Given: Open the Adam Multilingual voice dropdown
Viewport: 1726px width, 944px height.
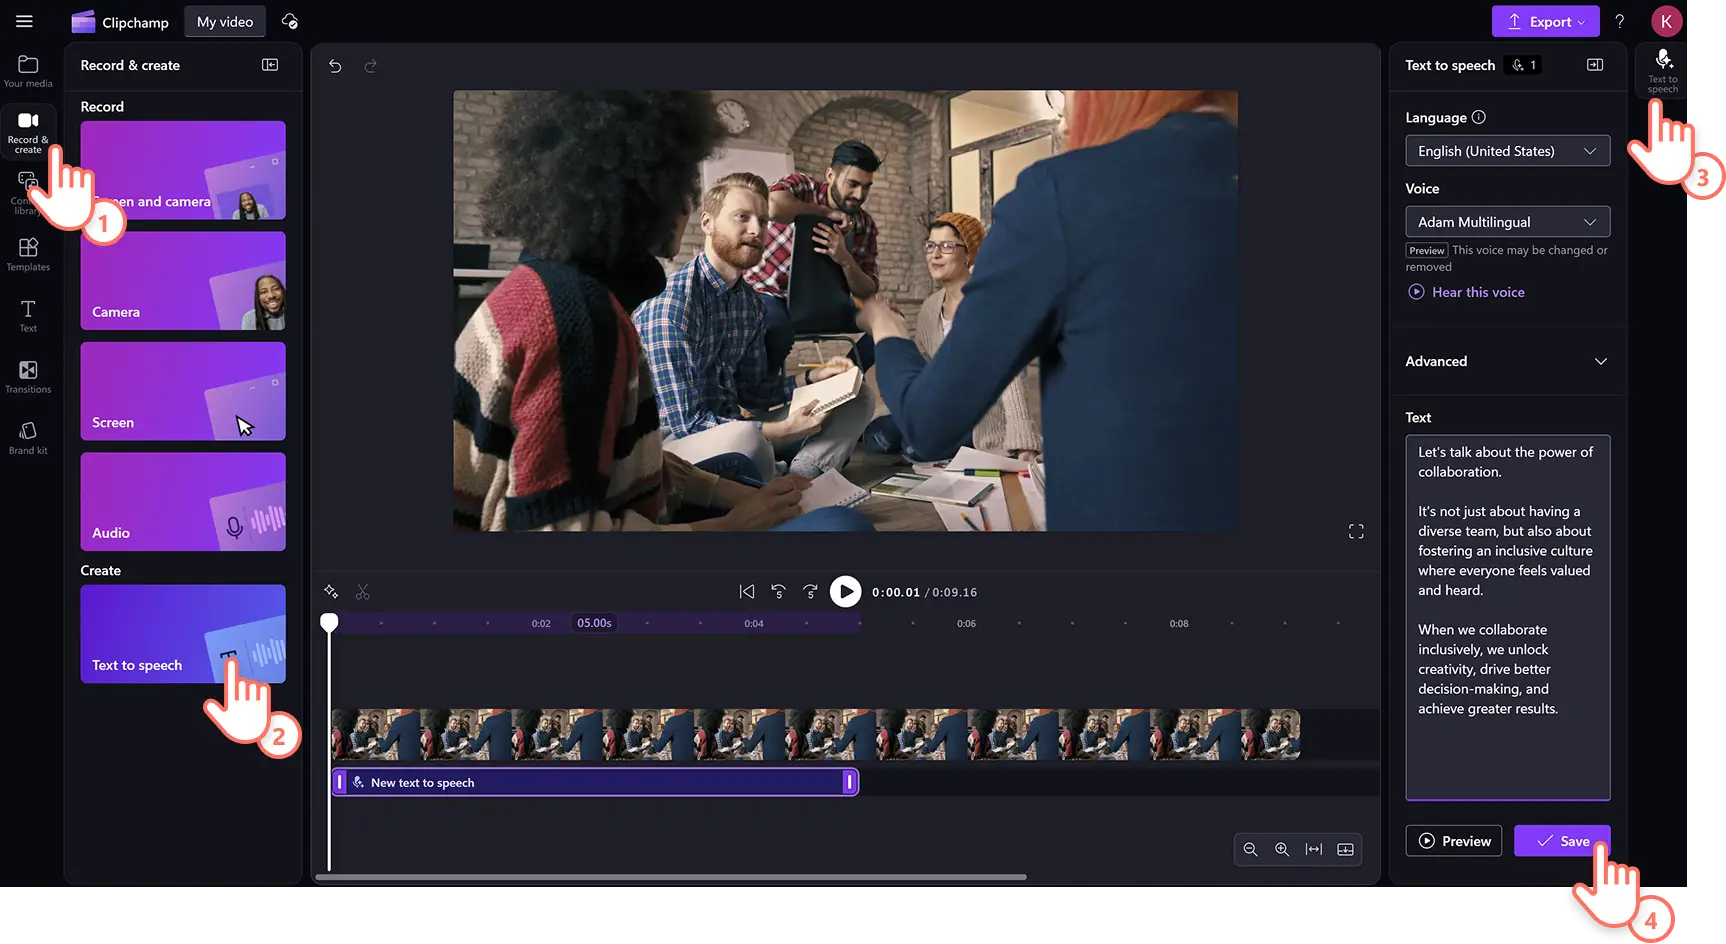Looking at the screenshot, I should click(1508, 222).
